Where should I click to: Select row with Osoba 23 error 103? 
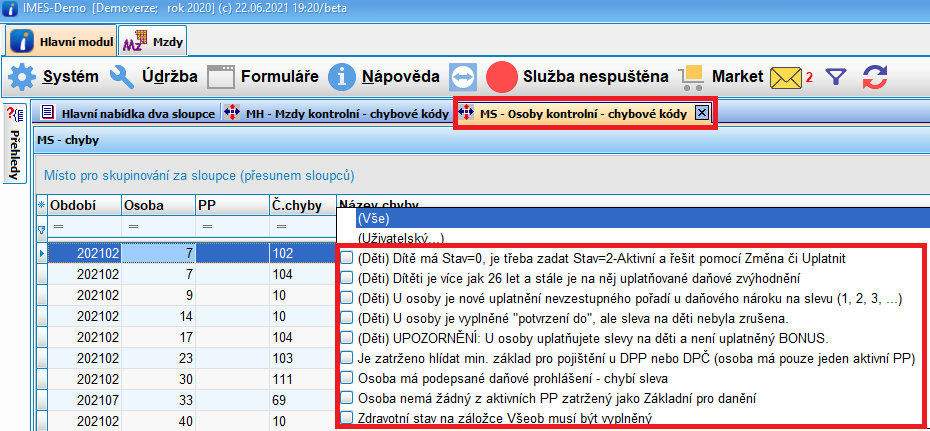click(x=186, y=359)
